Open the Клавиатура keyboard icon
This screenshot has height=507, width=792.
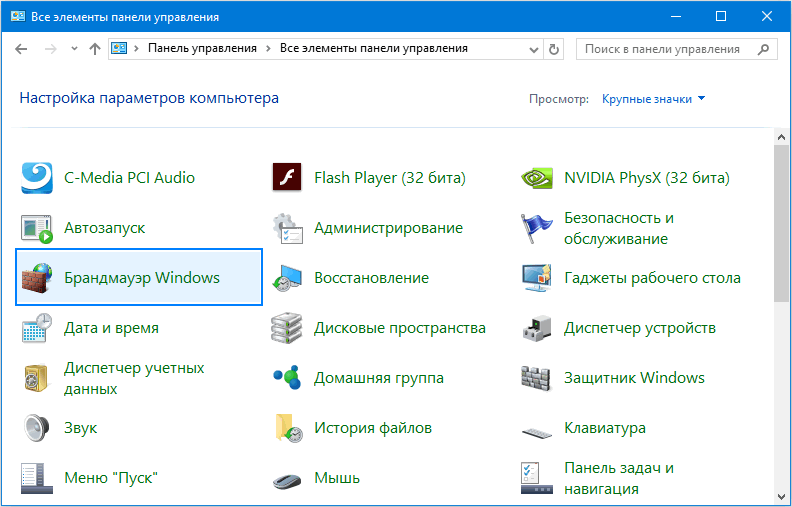pyautogui.click(x=537, y=429)
